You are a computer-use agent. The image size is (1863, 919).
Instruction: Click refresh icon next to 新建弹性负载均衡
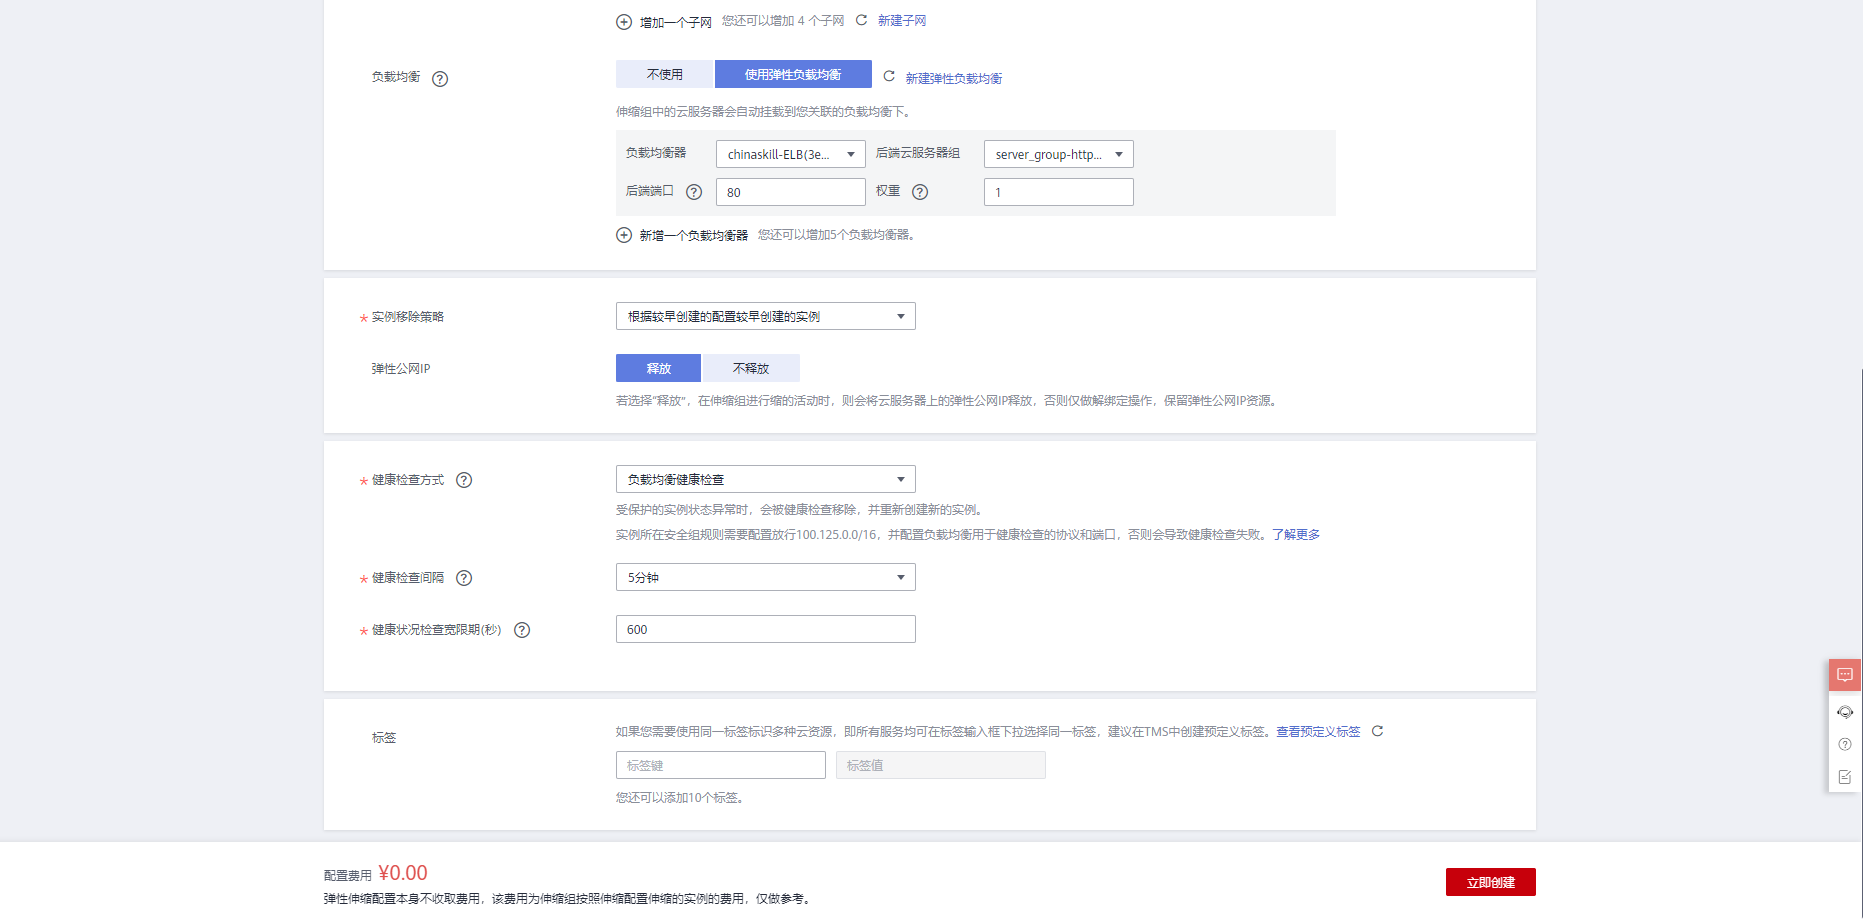[888, 76]
